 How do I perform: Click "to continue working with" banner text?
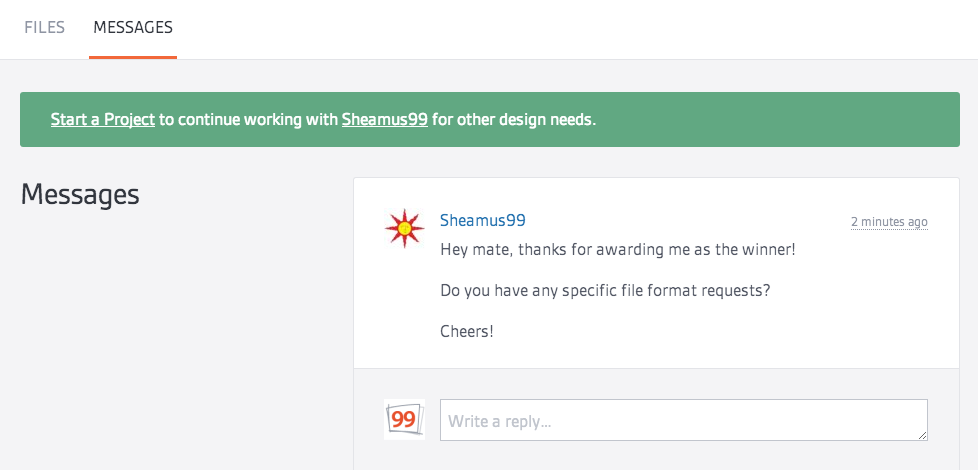(x=248, y=120)
